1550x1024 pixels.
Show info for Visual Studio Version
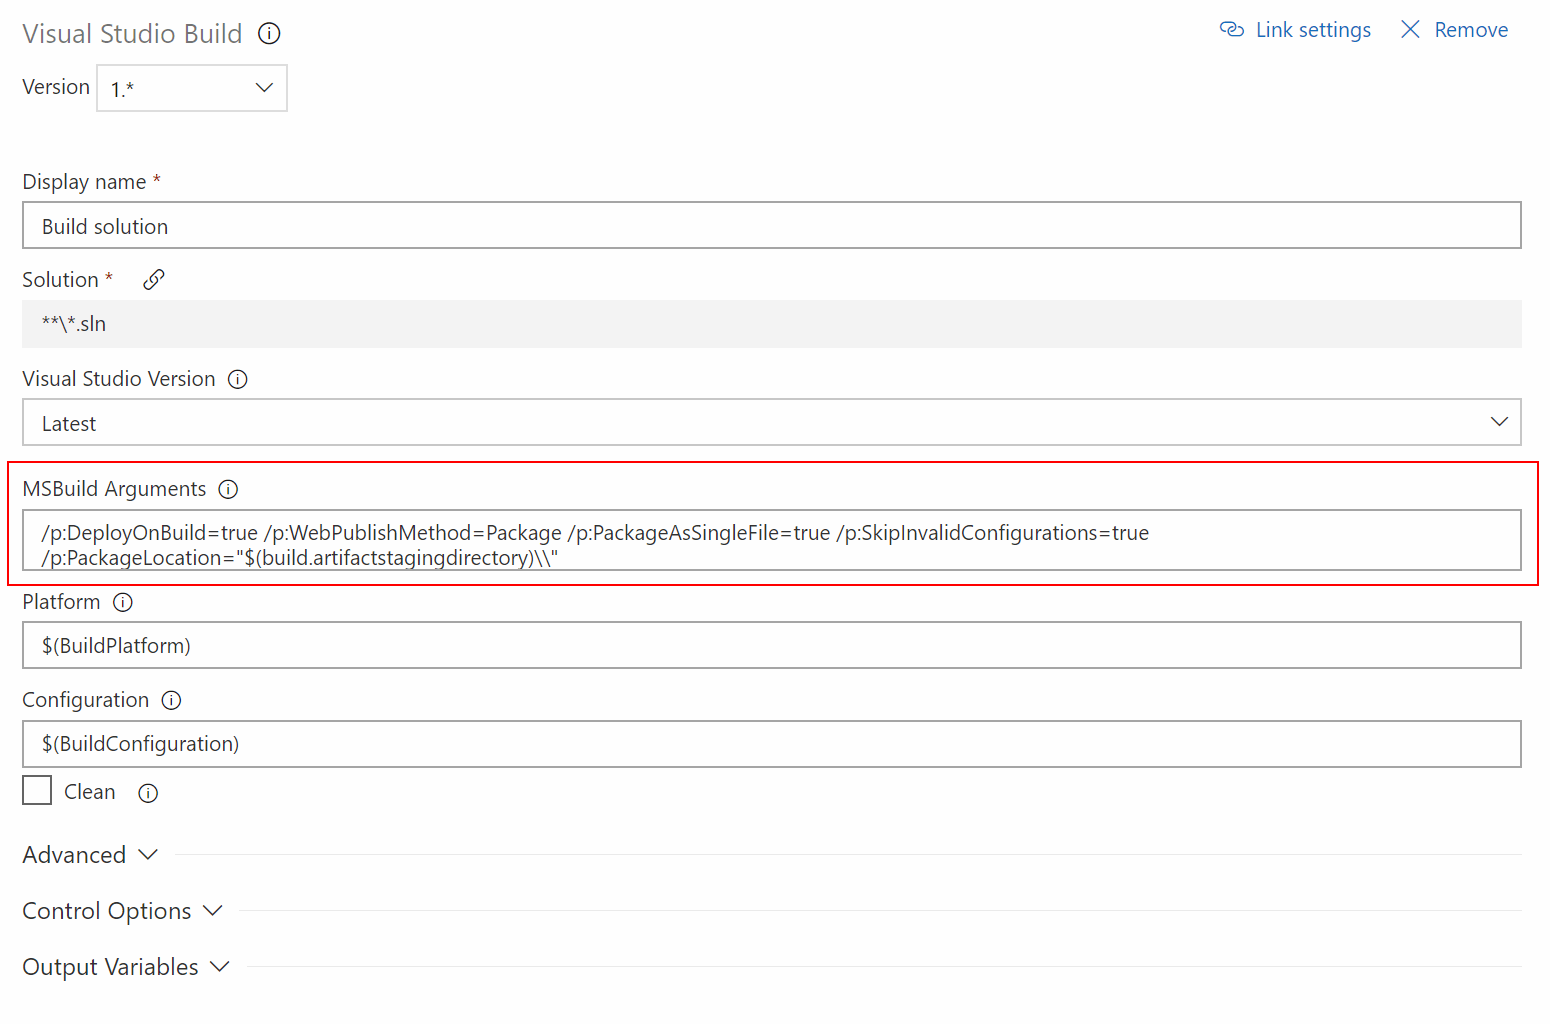pos(238,379)
